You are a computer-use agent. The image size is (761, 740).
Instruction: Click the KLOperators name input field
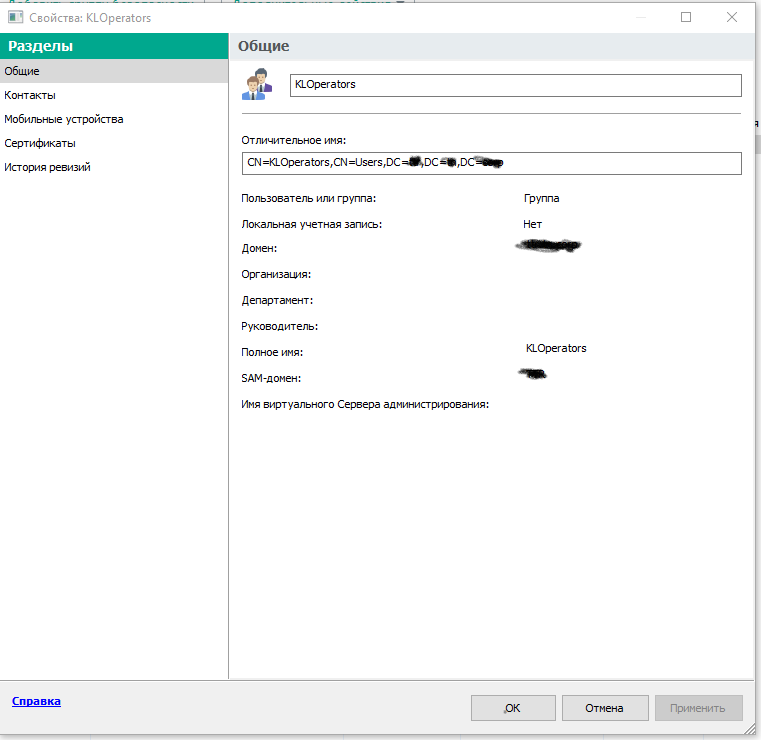[515, 85]
